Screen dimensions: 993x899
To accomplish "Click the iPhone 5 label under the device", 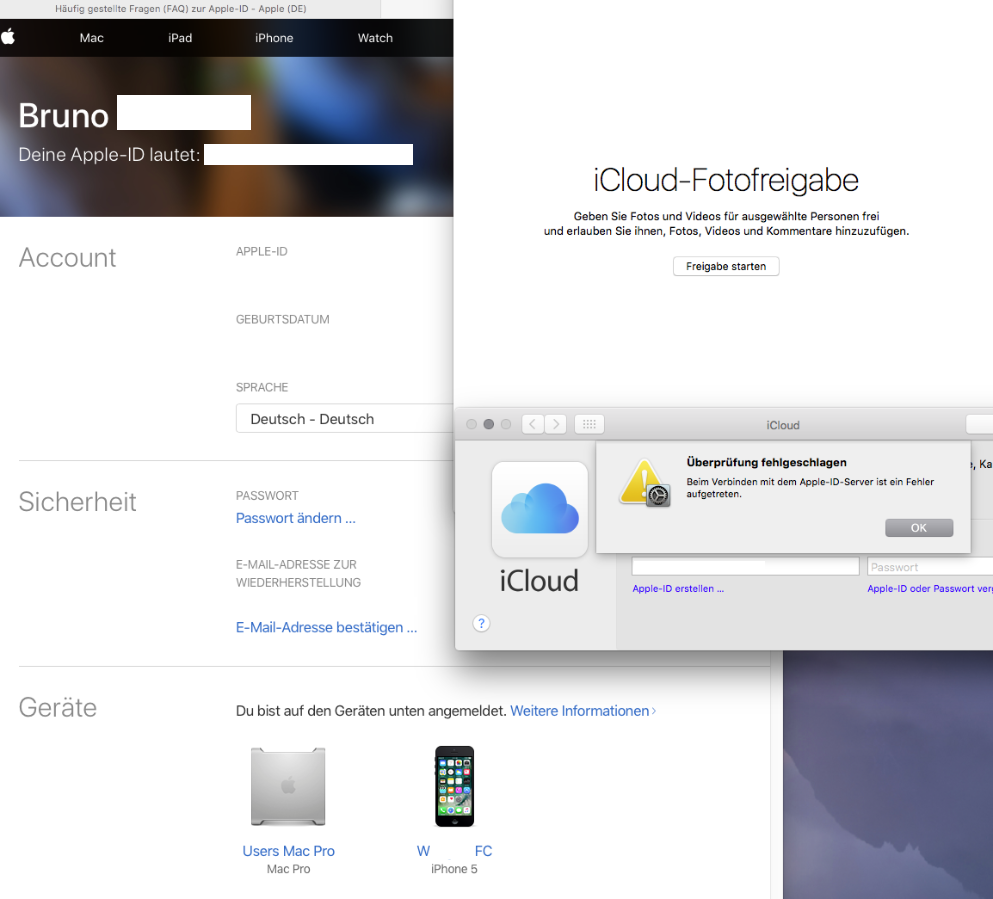I will click(454, 869).
